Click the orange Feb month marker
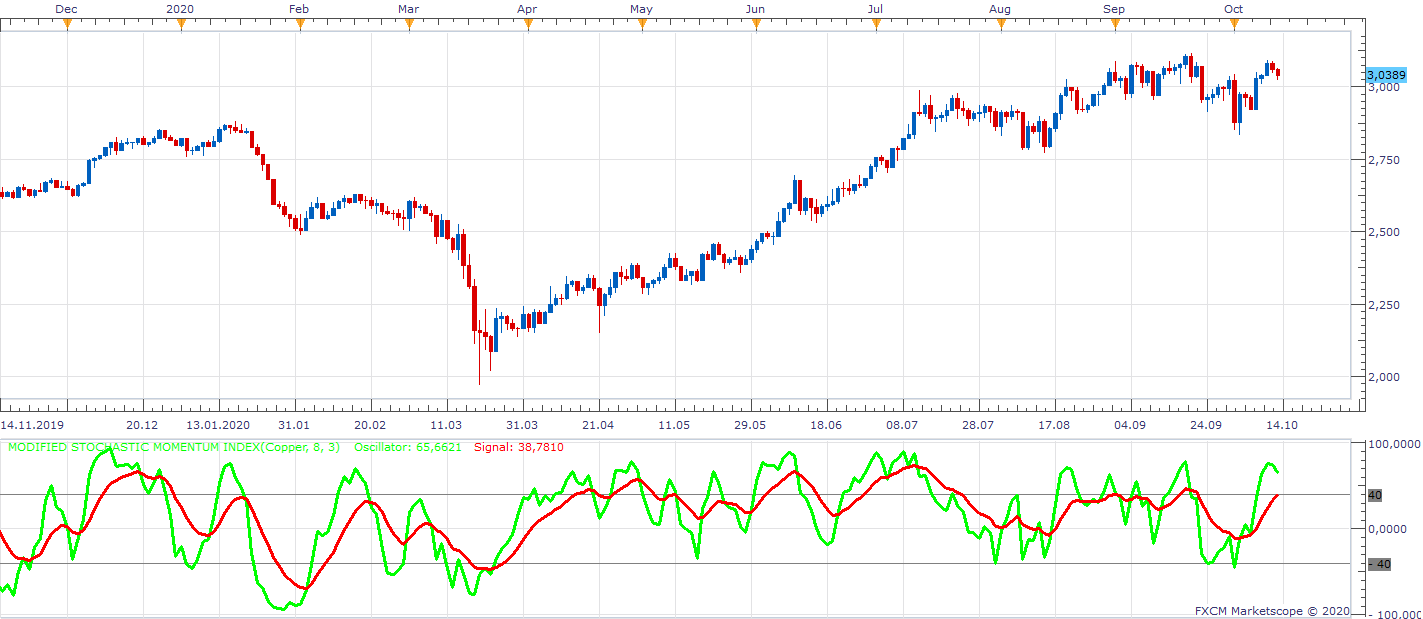The width and height of the screenshot is (1423, 619). coord(299,24)
